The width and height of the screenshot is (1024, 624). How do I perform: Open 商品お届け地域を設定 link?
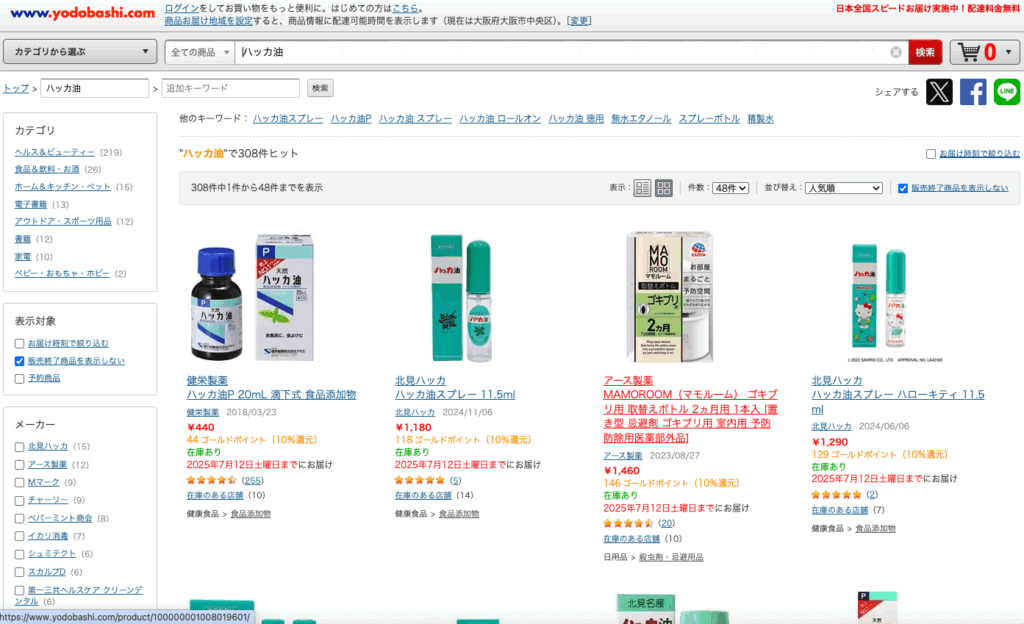(x=208, y=21)
